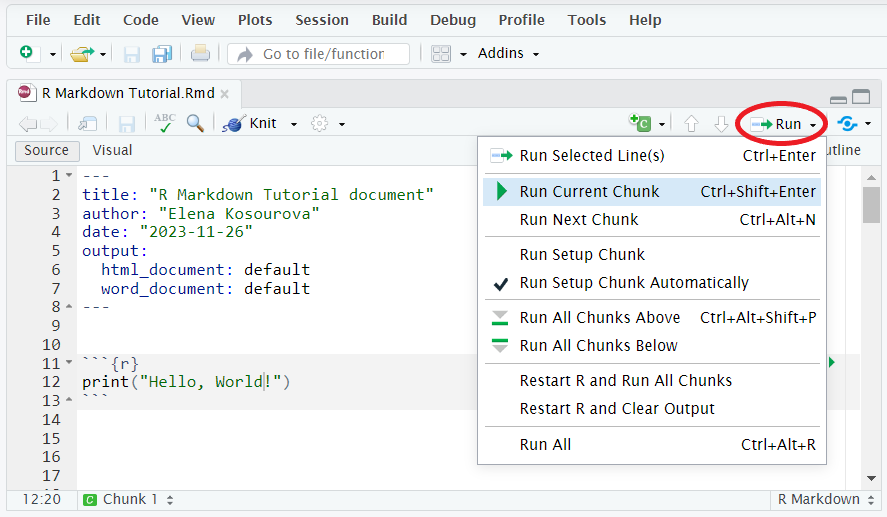The height and width of the screenshot is (517, 887).
Task: Open the Session menu
Action: tap(322, 20)
